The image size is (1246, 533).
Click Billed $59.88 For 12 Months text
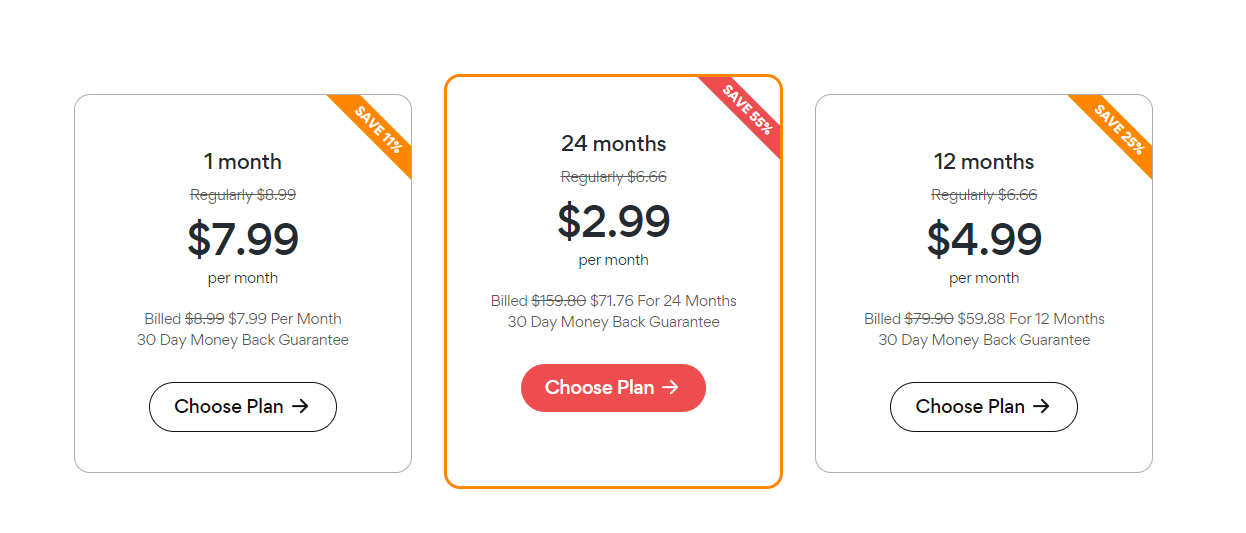tap(984, 319)
